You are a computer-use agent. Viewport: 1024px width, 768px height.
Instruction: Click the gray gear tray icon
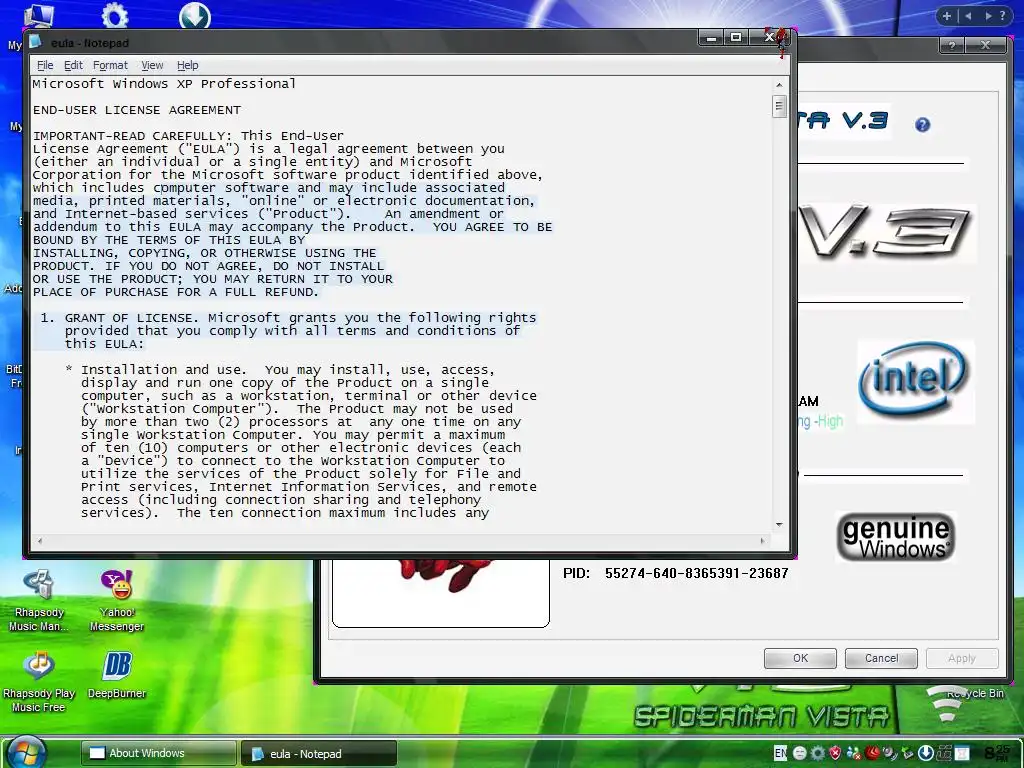point(818,753)
